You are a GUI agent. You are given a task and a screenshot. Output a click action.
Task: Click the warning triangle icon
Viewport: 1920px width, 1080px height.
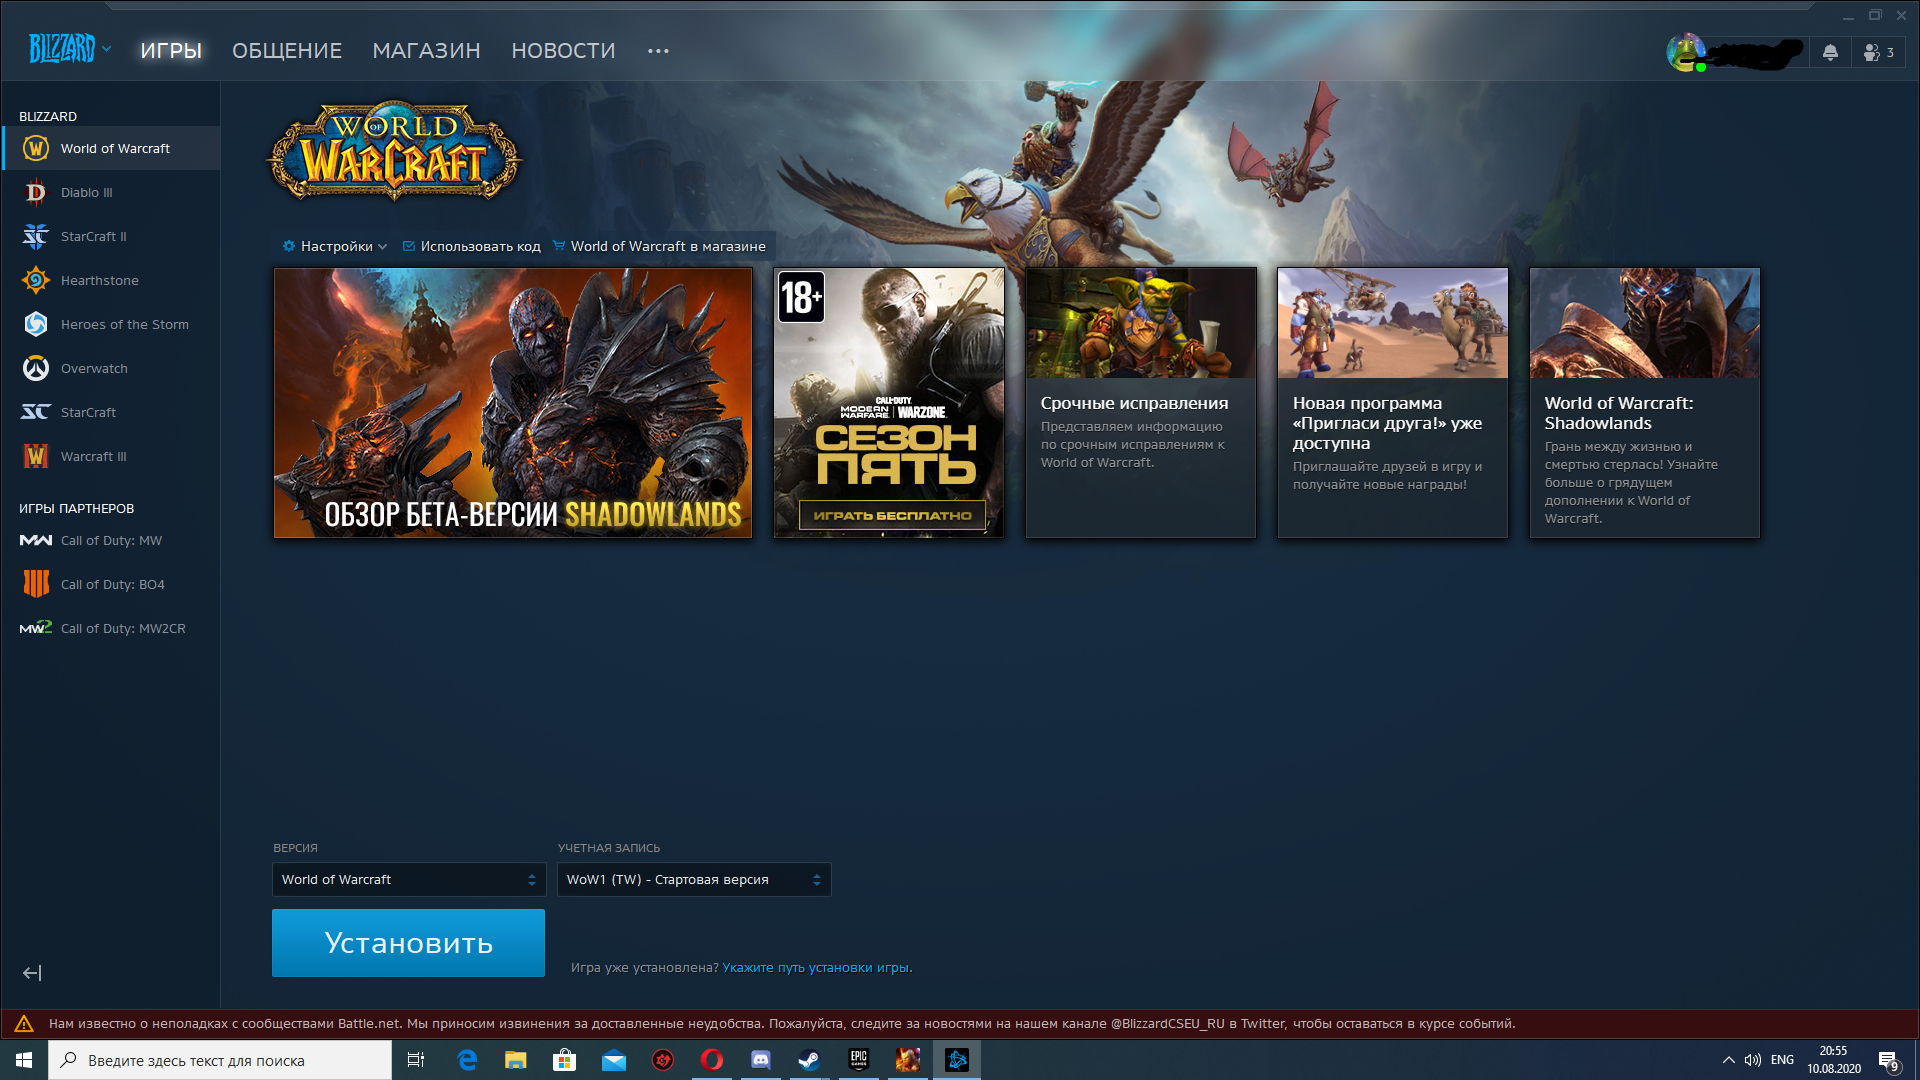click(x=24, y=1024)
